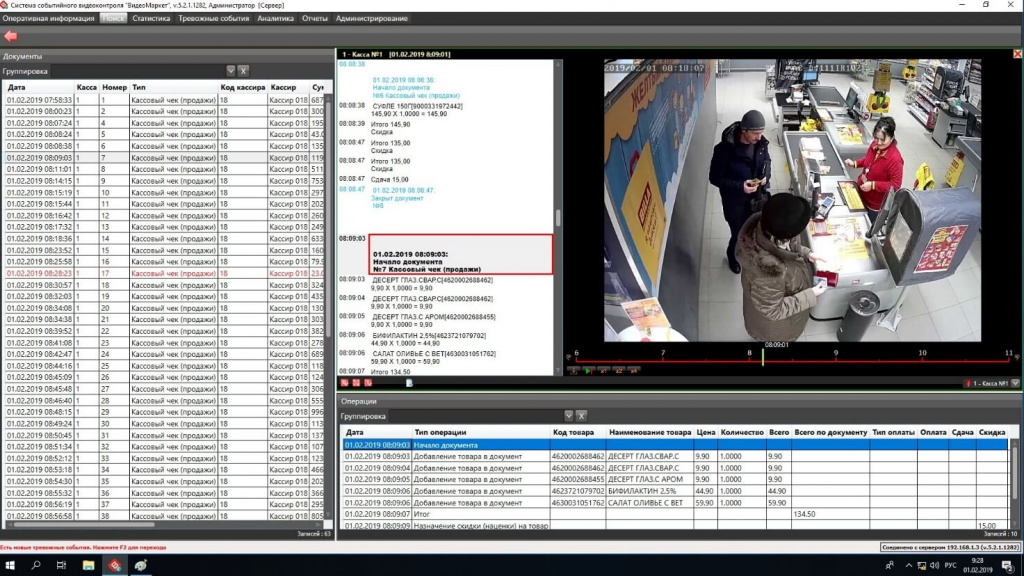This screenshot has height=576, width=1024.
Task: Clear the Operations grouping with the X button
Action: click(581, 415)
